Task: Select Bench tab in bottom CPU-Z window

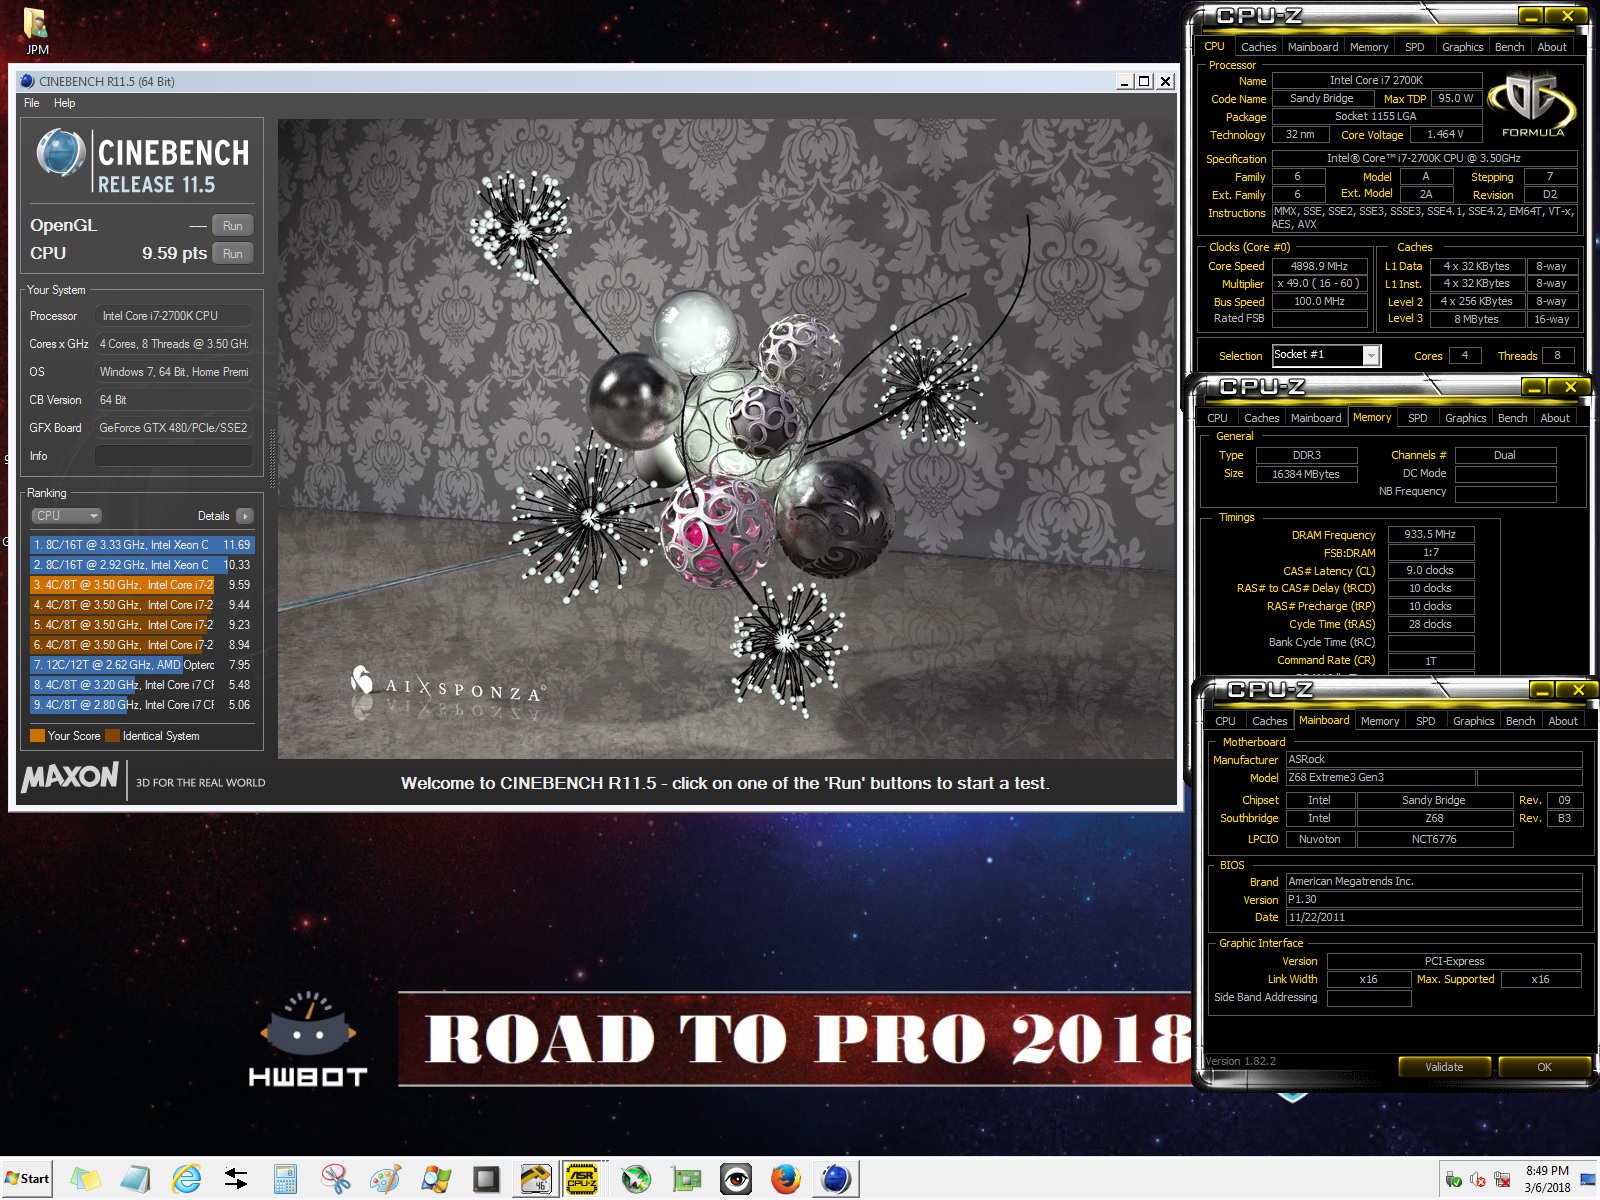Action: (x=1520, y=721)
